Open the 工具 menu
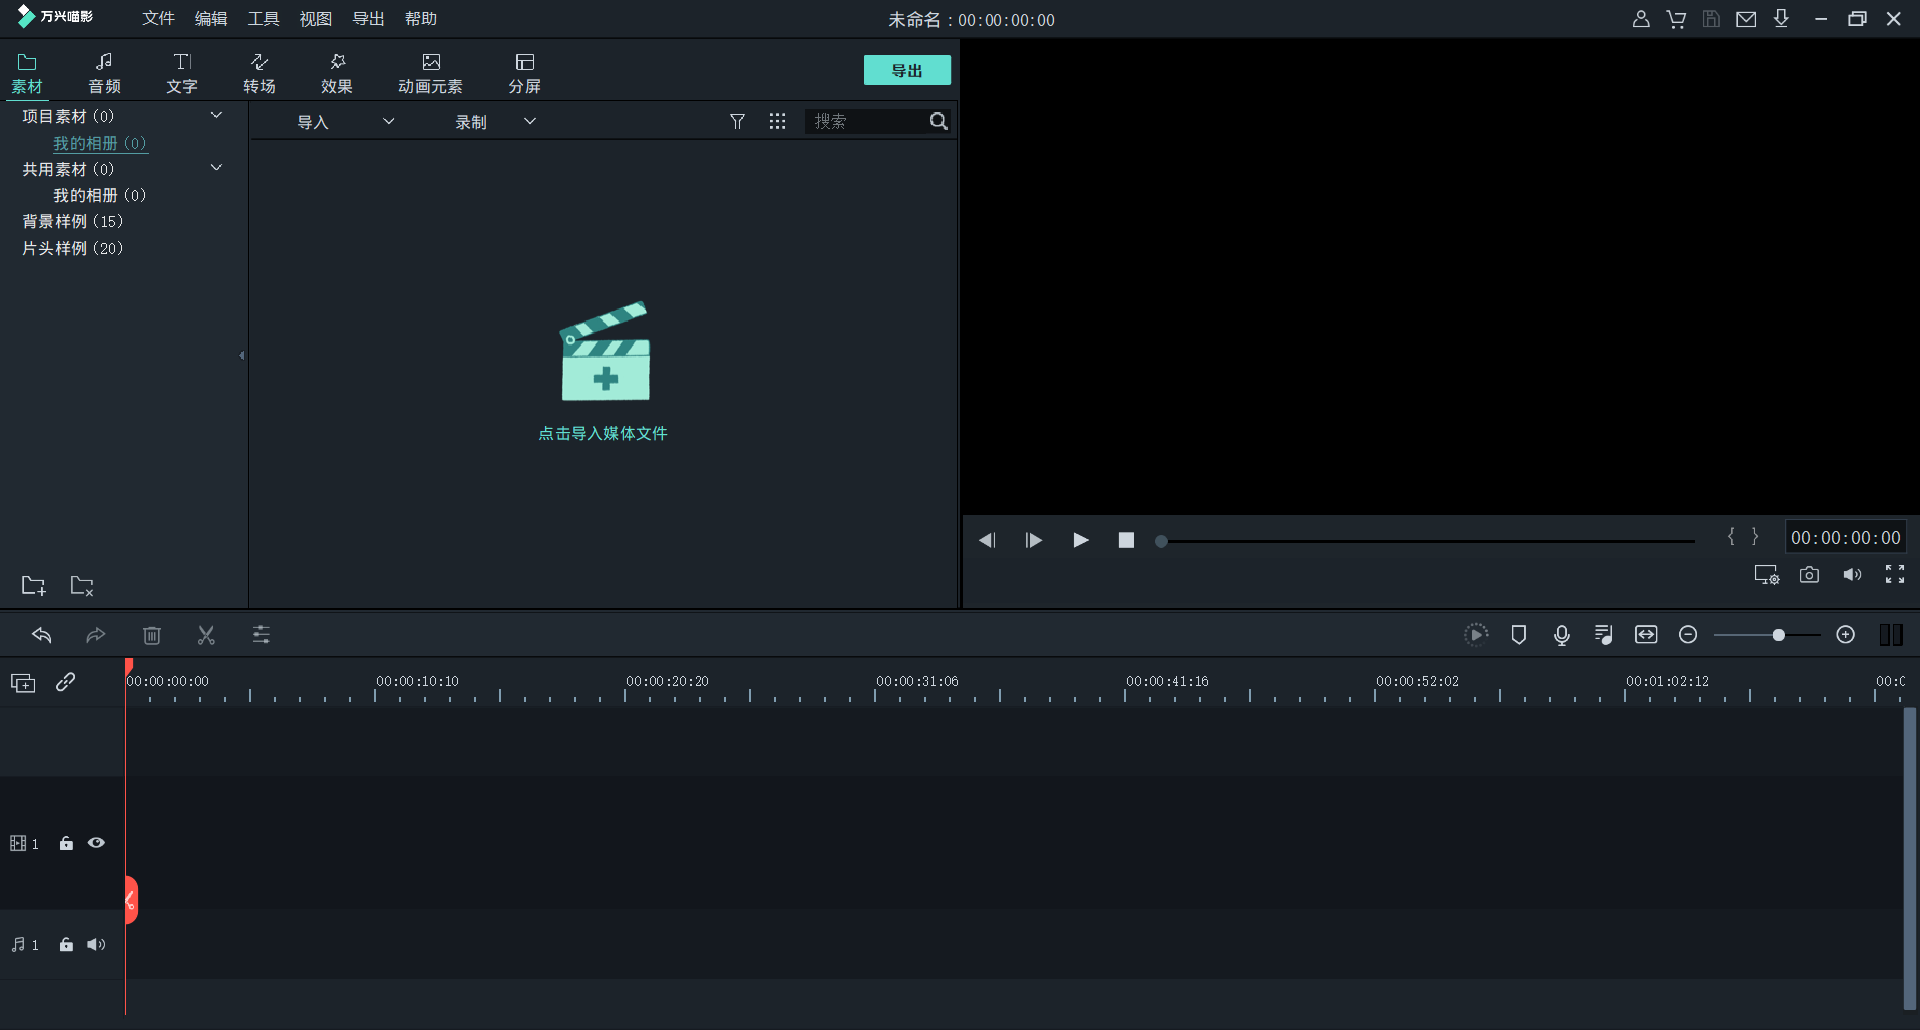Image resolution: width=1920 pixels, height=1030 pixels. coord(263,19)
